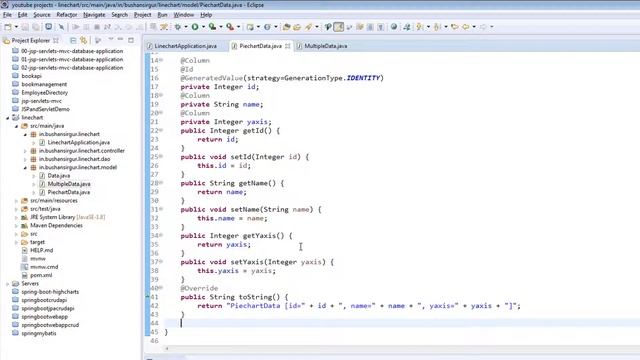Viewport: 640px width, 360px height.
Task: Click the New Java Package icon
Action: pos(250,27)
